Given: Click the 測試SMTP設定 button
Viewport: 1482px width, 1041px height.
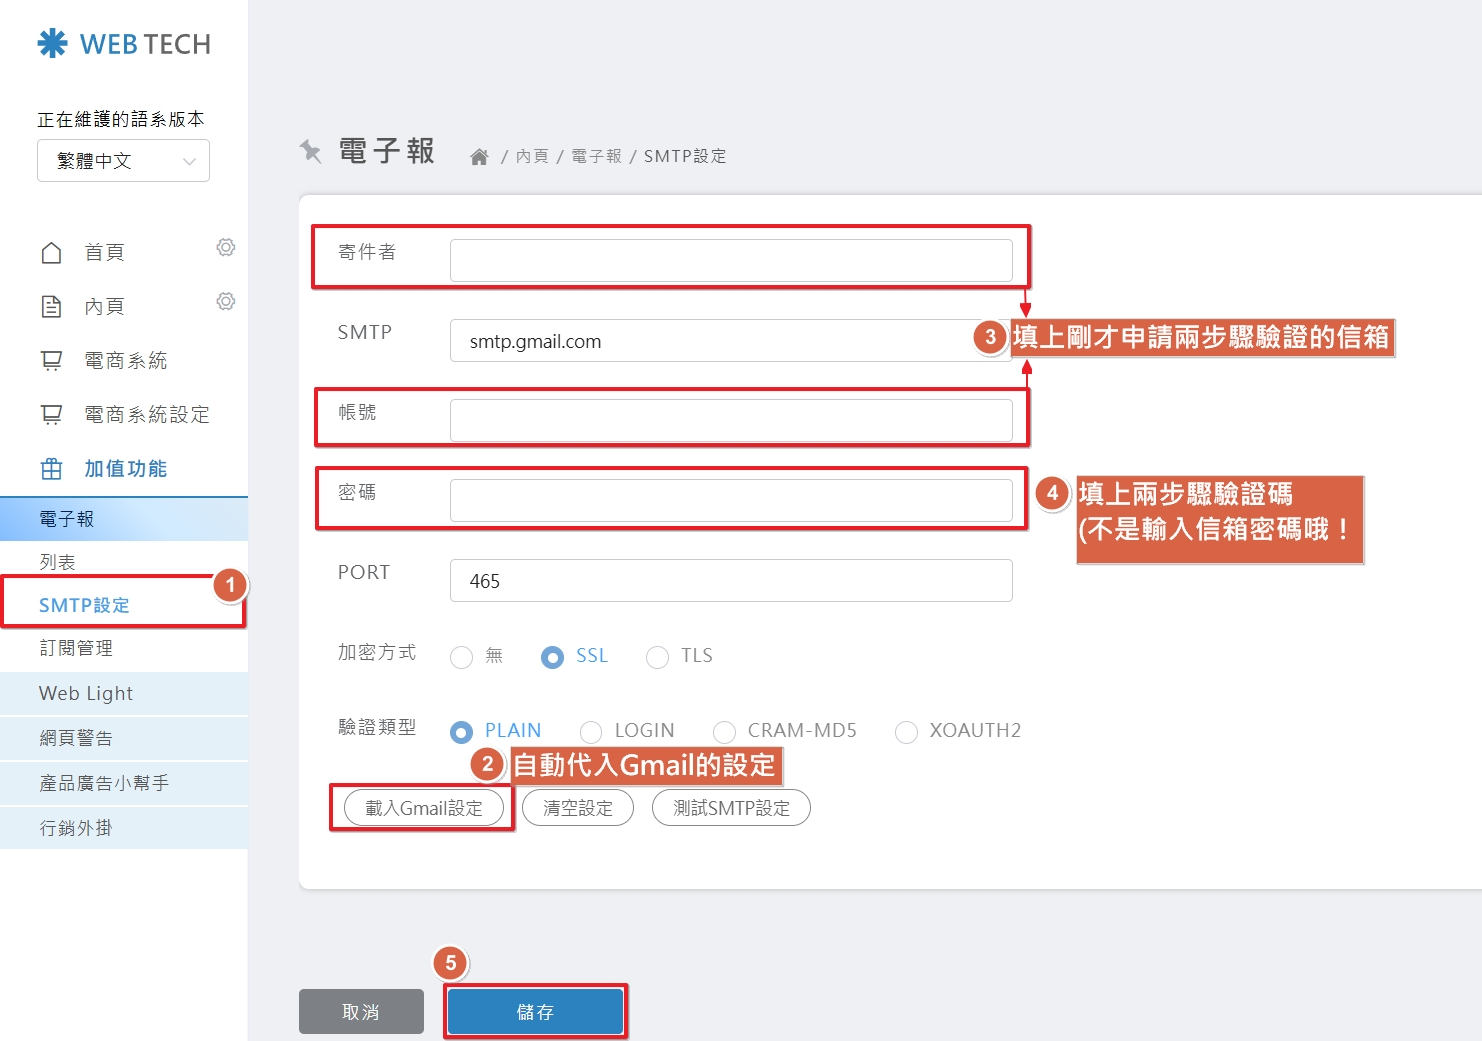Looking at the screenshot, I should [731, 807].
